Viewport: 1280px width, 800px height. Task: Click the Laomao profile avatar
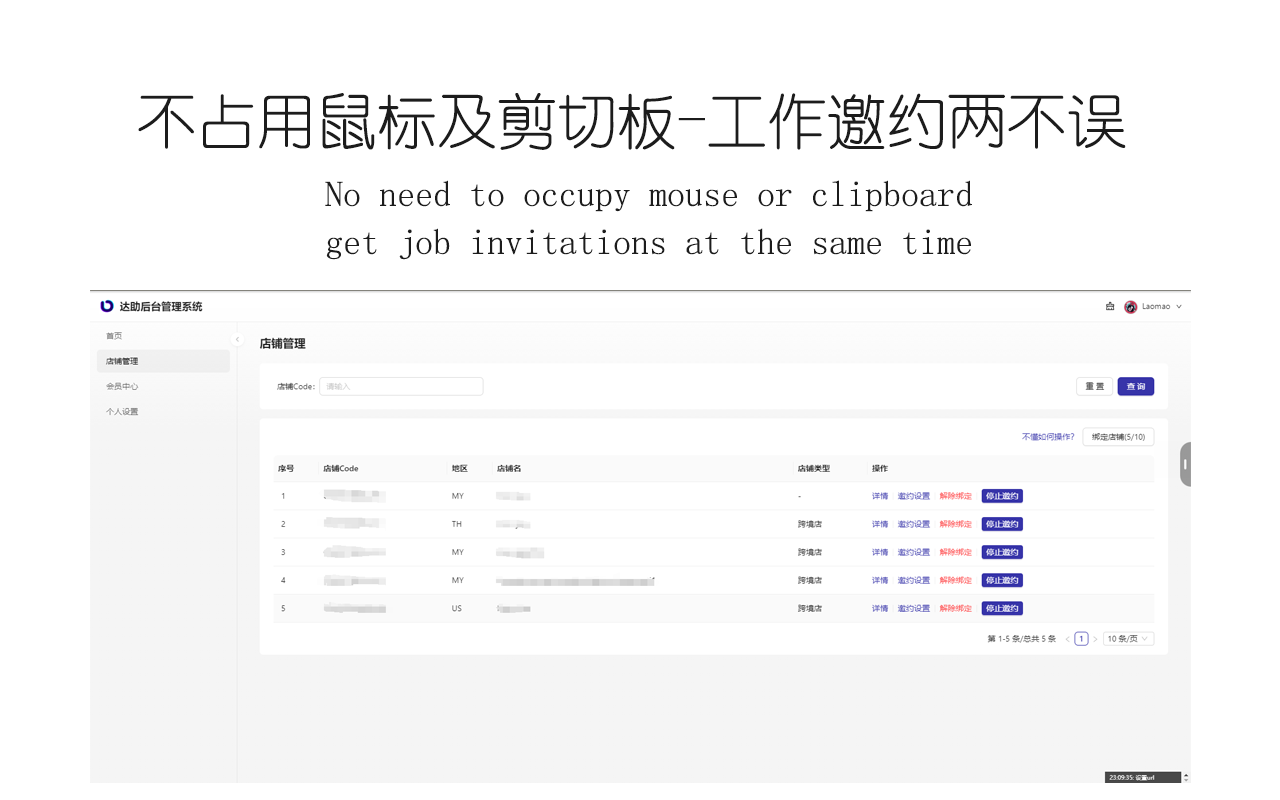click(x=1130, y=306)
